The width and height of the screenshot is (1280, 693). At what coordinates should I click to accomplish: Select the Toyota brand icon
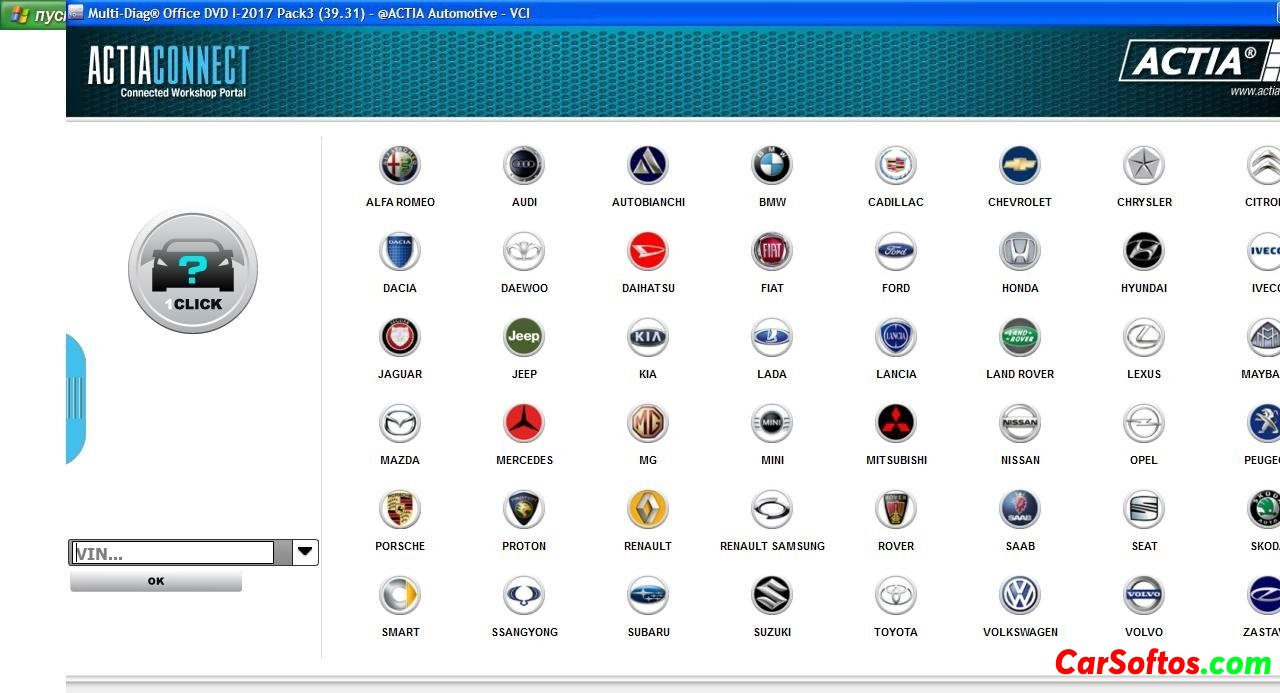[896, 596]
